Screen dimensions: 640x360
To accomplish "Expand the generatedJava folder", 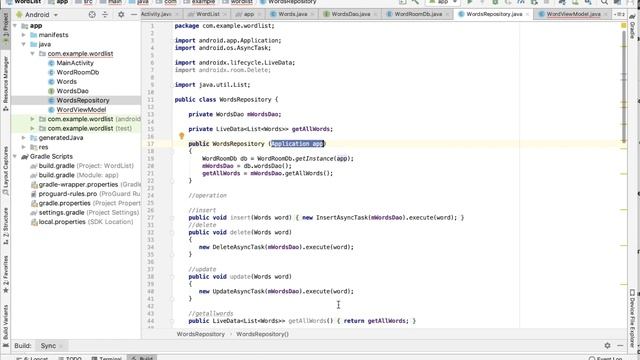I will (x=24, y=138).
